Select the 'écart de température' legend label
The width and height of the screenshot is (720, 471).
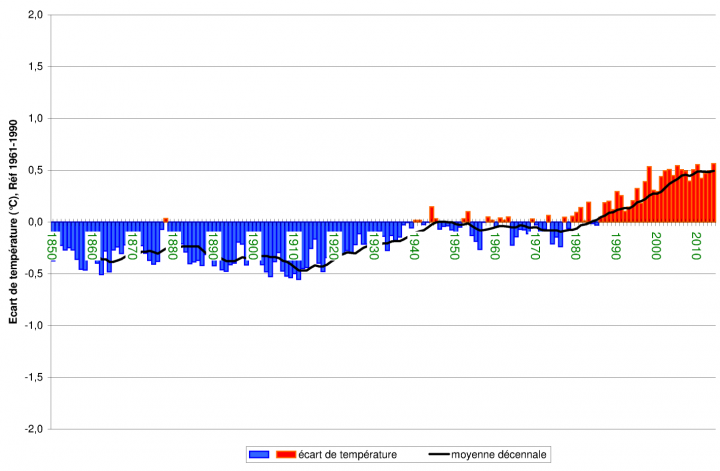[348, 454]
